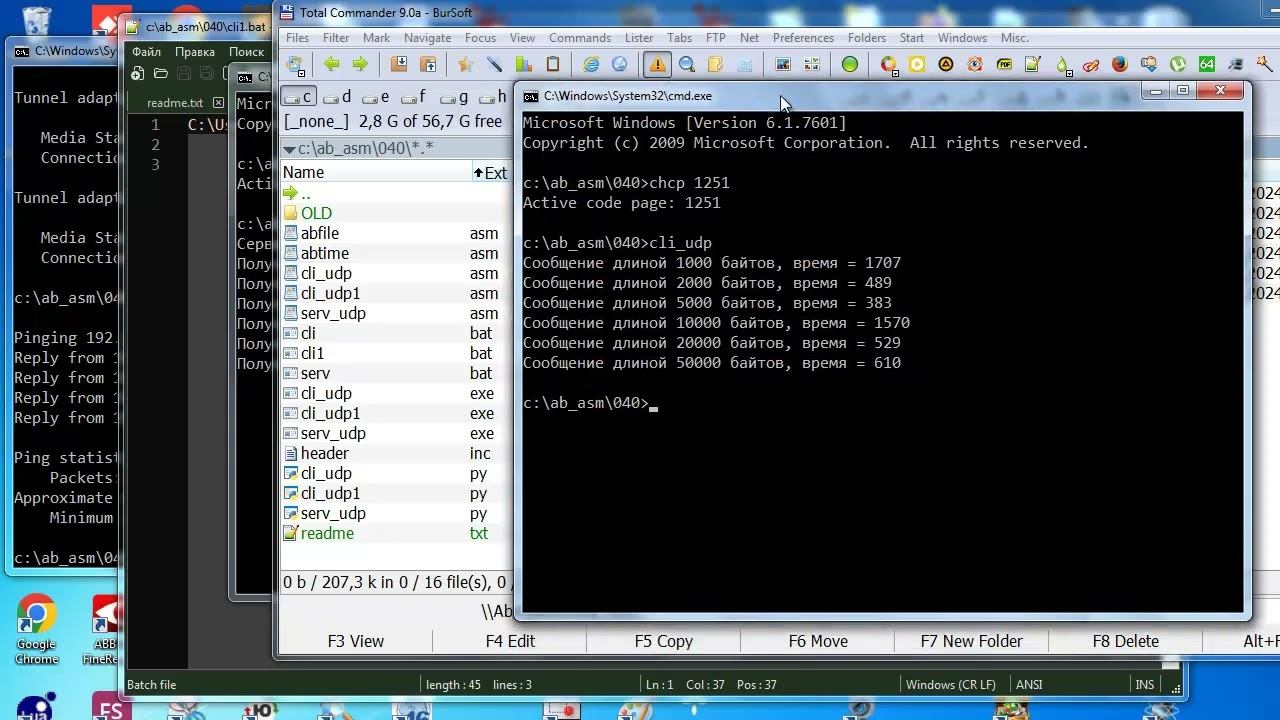1280x720 pixels.
Task: Open the Commands menu
Action: click(580, 38)
